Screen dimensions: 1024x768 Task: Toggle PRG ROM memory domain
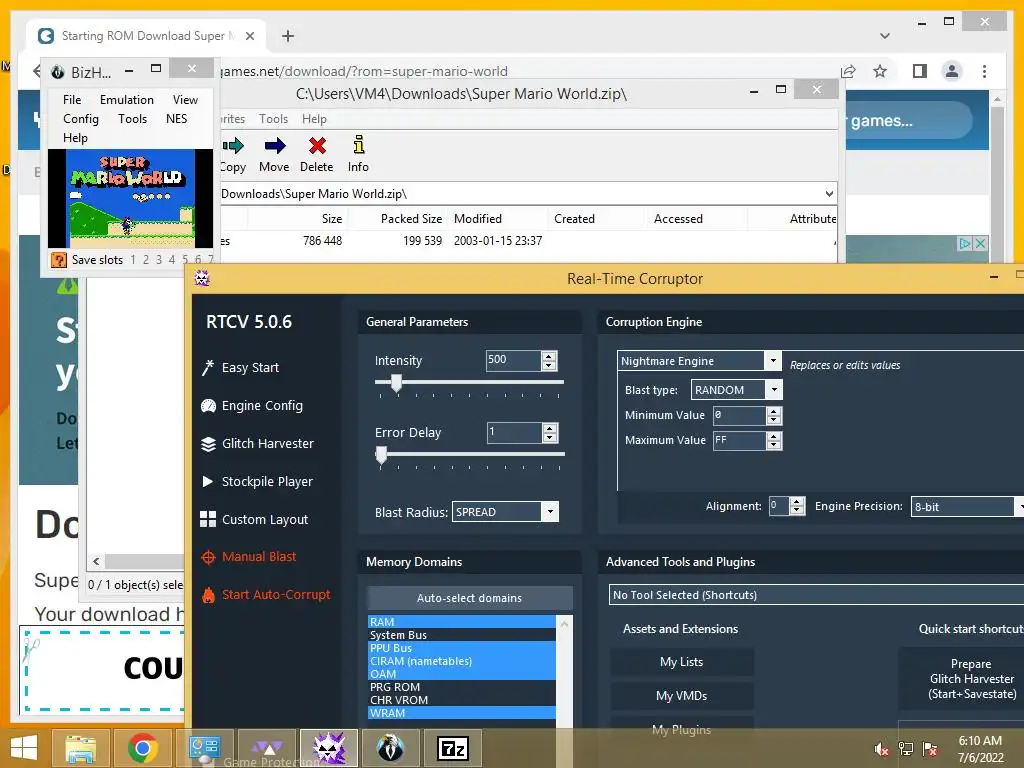pyautogui.click(x=462, y=687)
